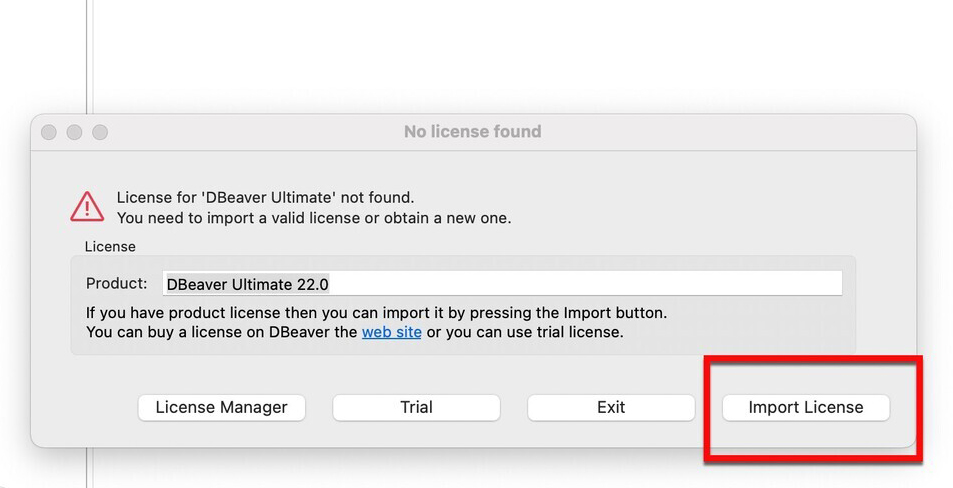Click the red warning triangle icon
The image size is (953, 488).
tap(87, 207)
